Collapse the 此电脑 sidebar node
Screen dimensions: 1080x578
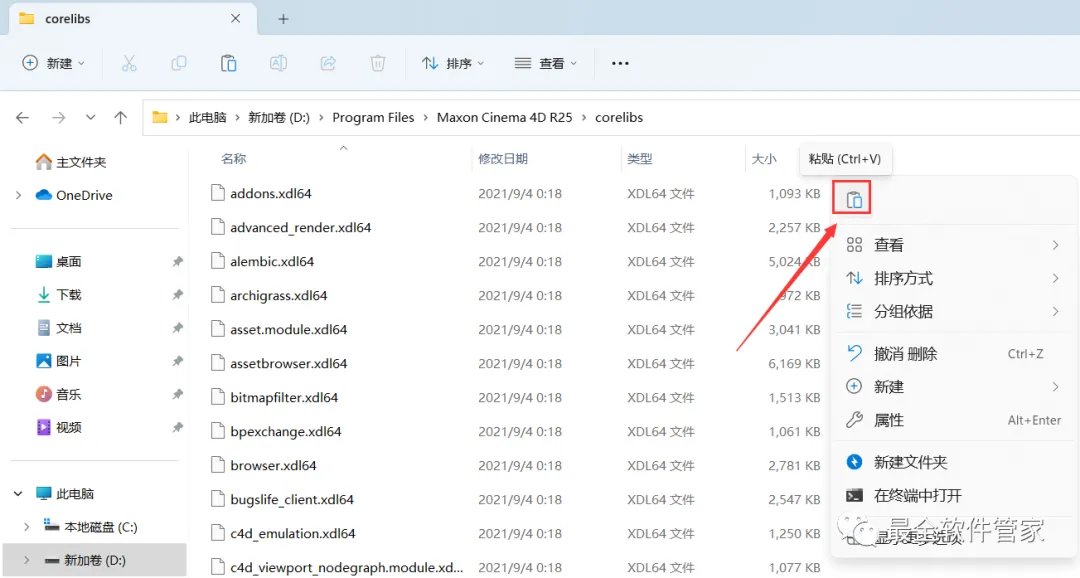click(x=19, y=493)
